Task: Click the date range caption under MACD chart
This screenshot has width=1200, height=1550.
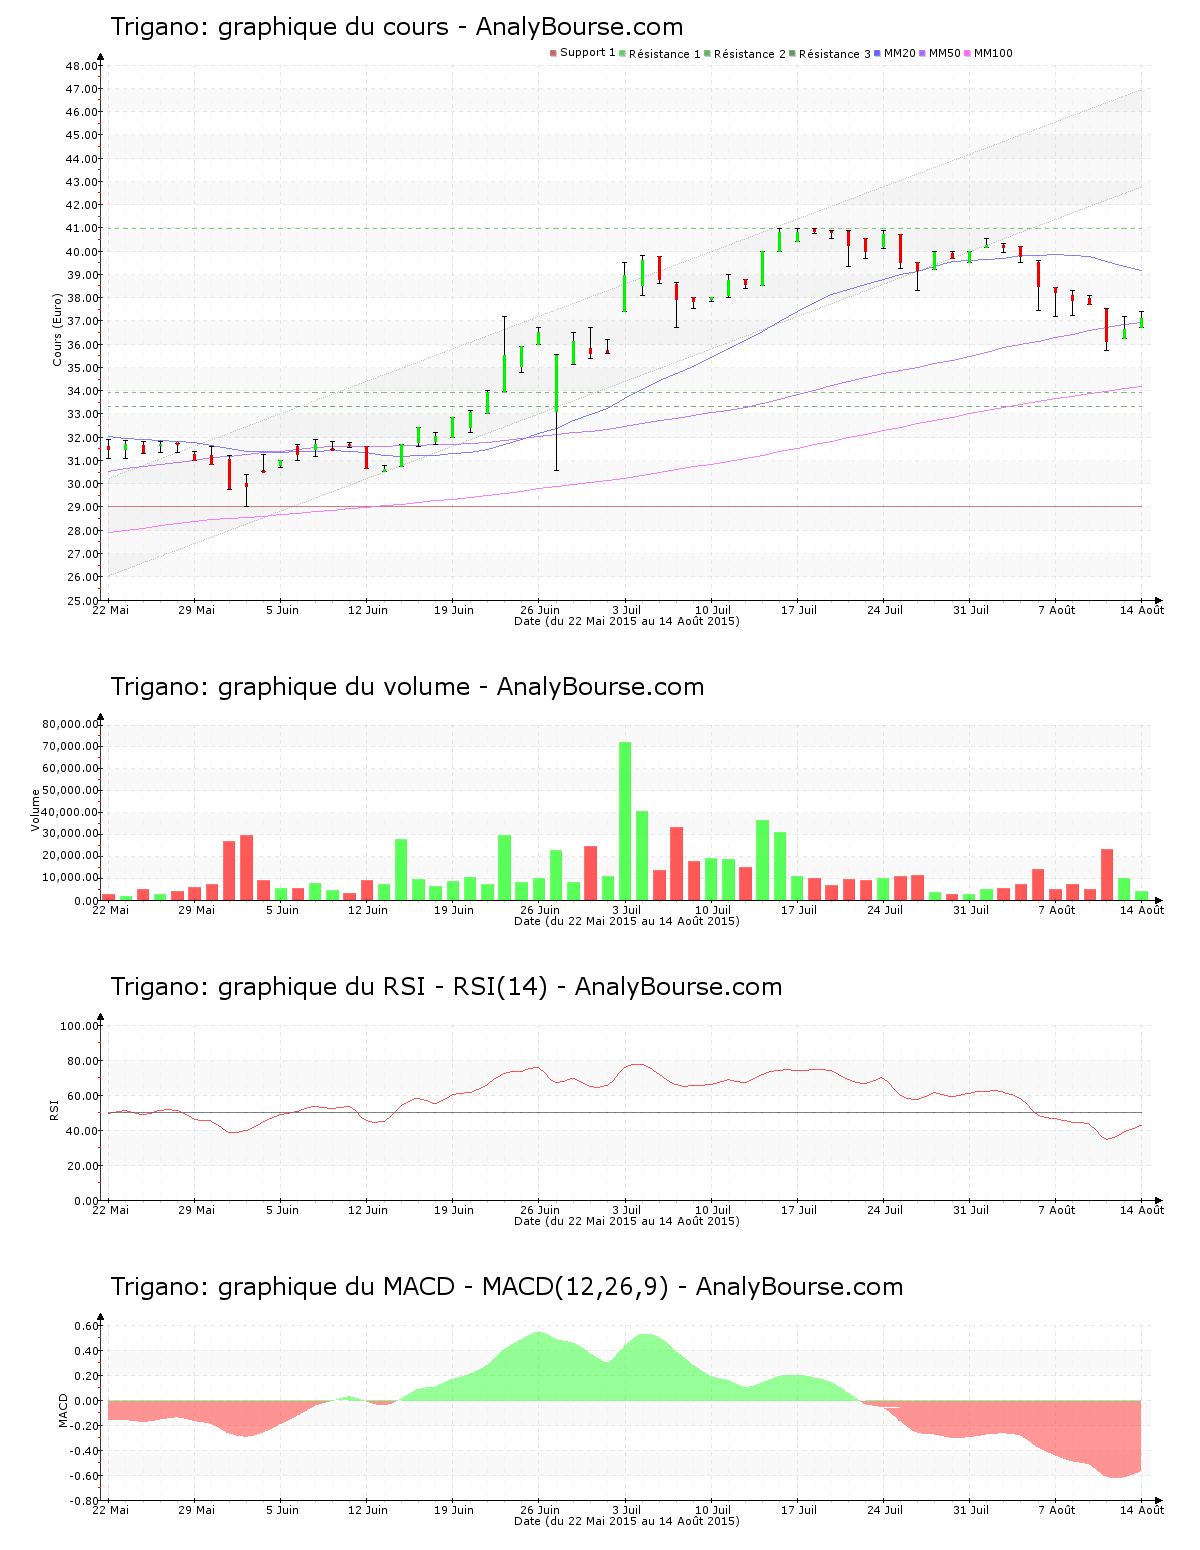Action: (x=626, y=1521)
